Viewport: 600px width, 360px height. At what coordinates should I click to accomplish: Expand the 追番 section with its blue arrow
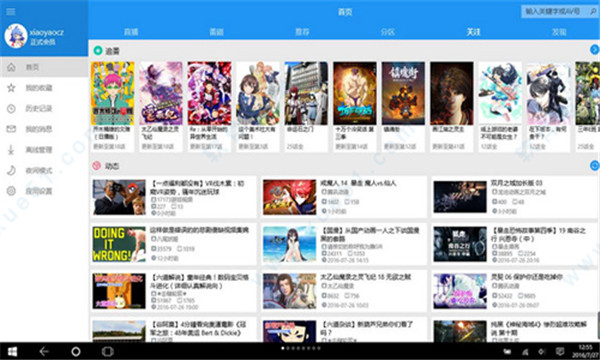pyautogui.click(x=595, y=49)
